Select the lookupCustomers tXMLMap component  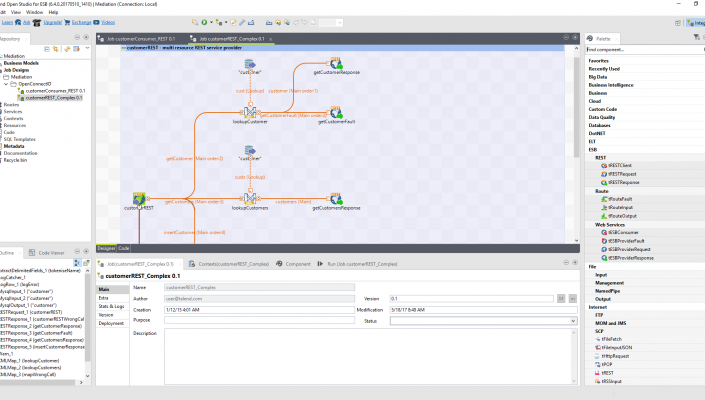250,198
